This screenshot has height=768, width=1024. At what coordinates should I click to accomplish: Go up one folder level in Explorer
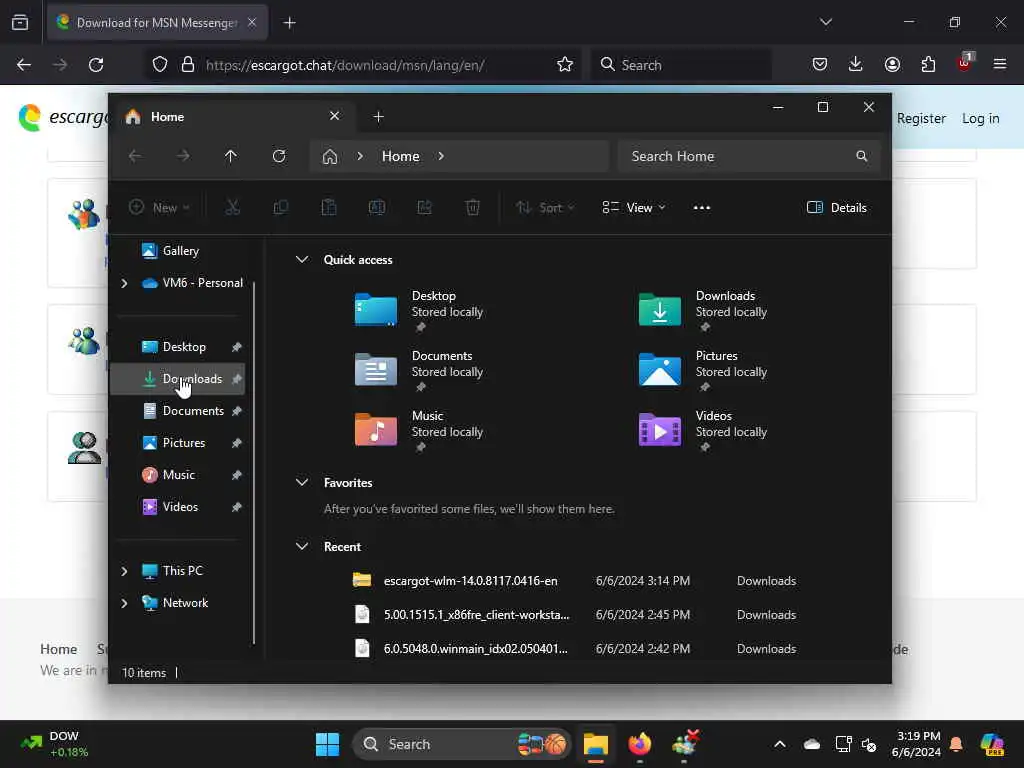click(231, 156)
